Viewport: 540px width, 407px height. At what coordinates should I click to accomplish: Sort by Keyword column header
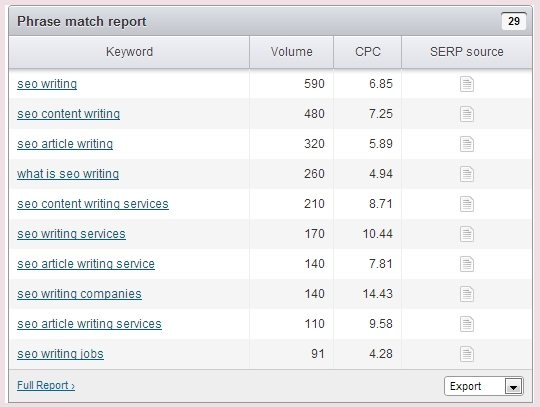[x=129, y=52]
